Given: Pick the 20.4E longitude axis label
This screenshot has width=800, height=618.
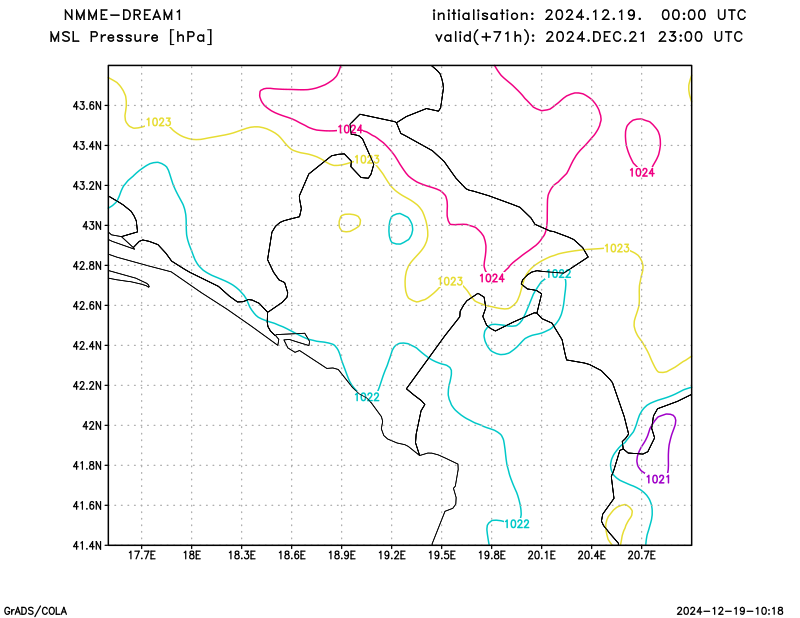Looking at the screenshot, I should coord(591,555).
